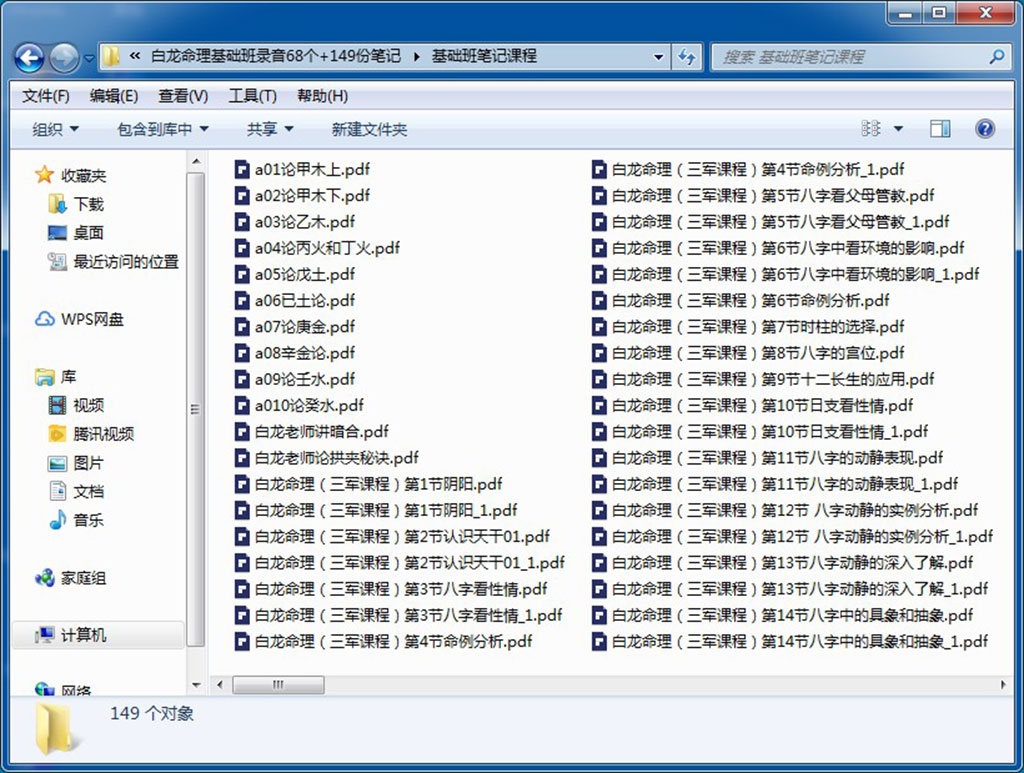
Task: Select file 第5节八字看父母管教.pdf
Action: click(x=763, y=196)
